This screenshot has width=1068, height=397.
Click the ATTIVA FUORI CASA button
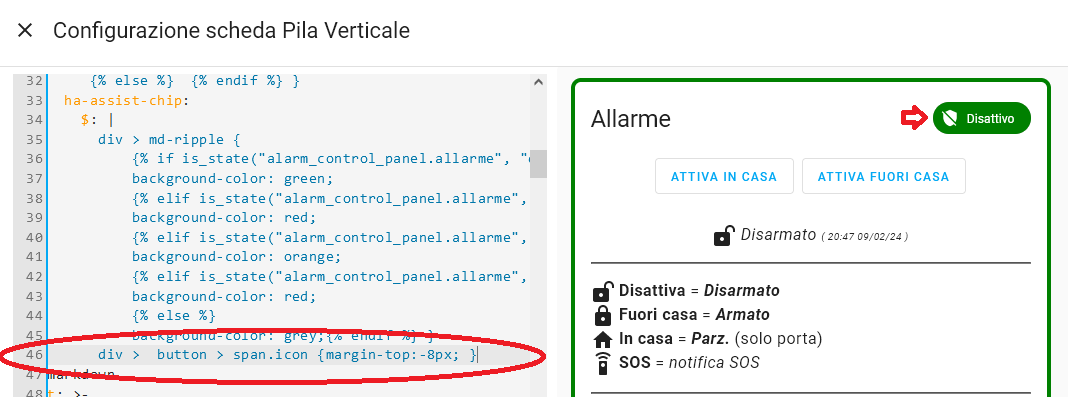(883, 176)
